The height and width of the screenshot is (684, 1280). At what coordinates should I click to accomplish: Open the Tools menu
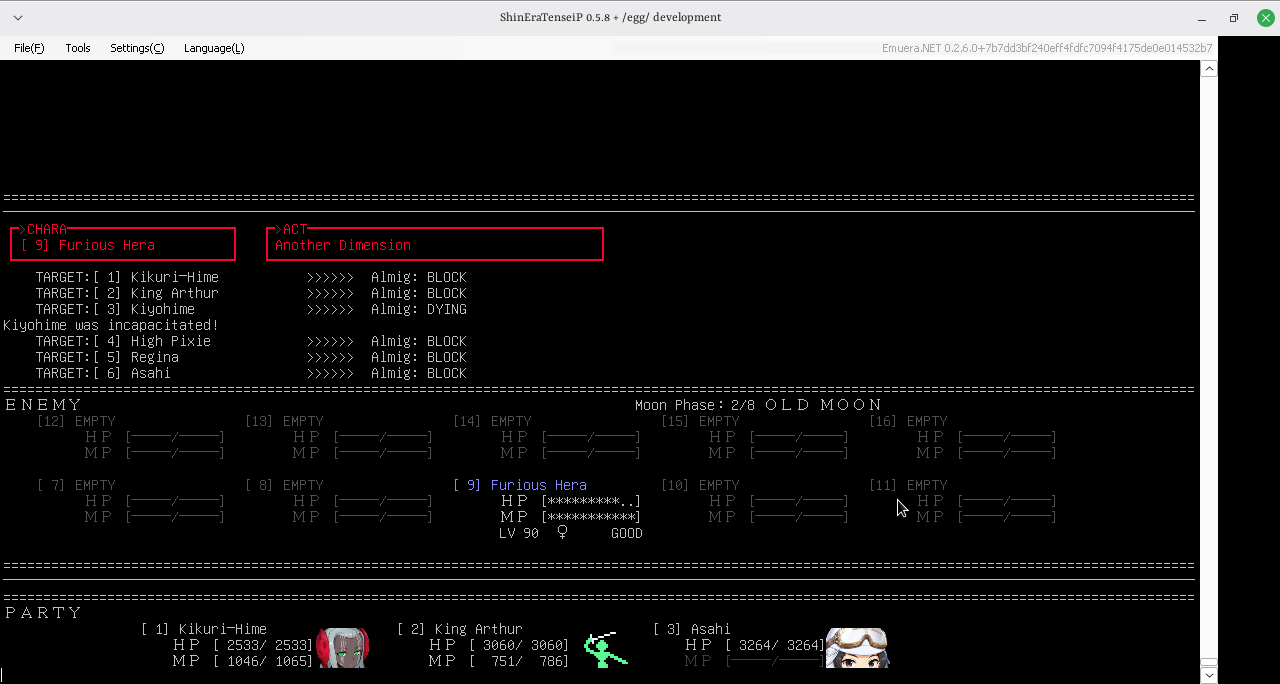pos(78,48)
